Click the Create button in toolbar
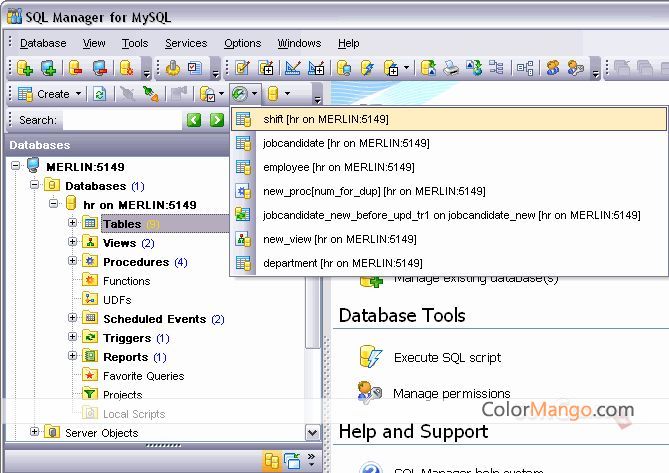The height and width of the screenshot is (473, 669). (x=44, y=94)
